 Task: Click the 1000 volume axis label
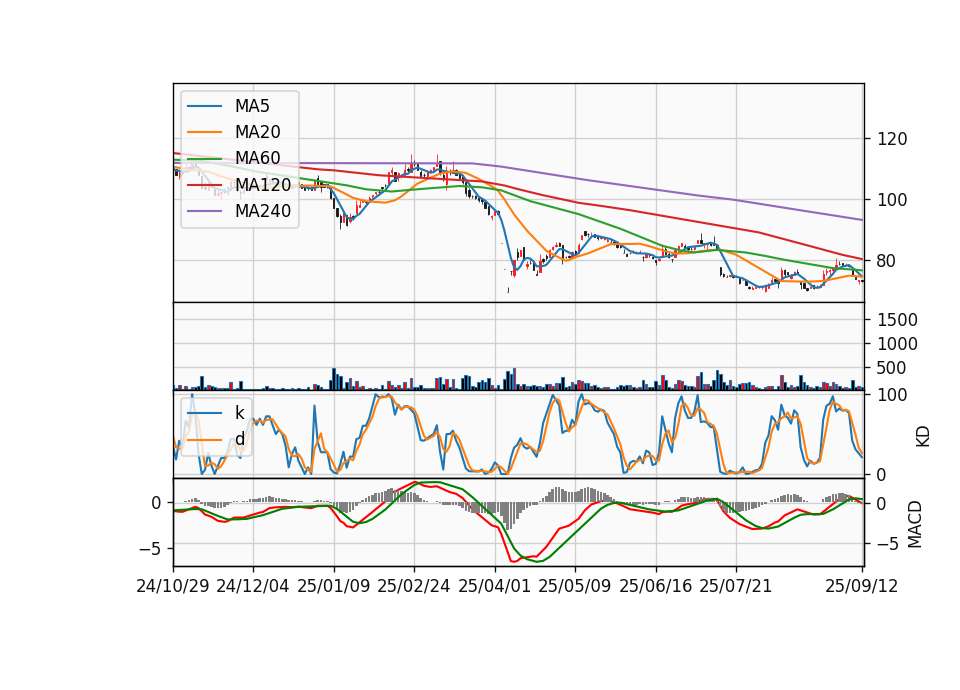click(x=898, y=344)
